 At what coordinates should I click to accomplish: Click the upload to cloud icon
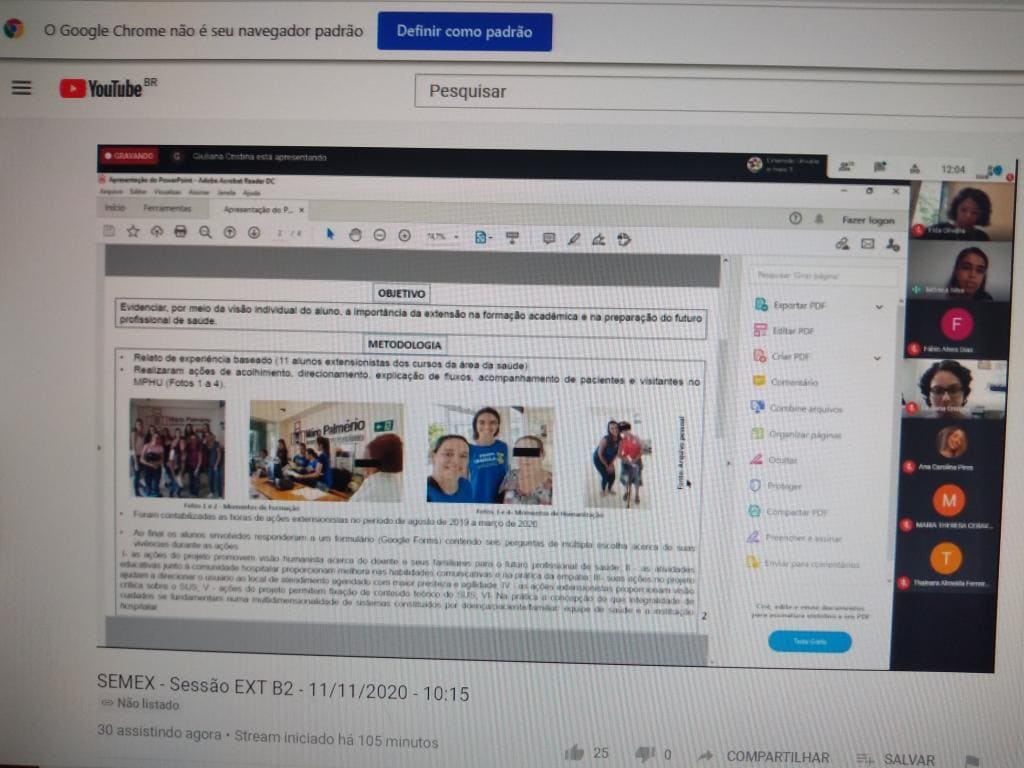[x=157, y=231]
